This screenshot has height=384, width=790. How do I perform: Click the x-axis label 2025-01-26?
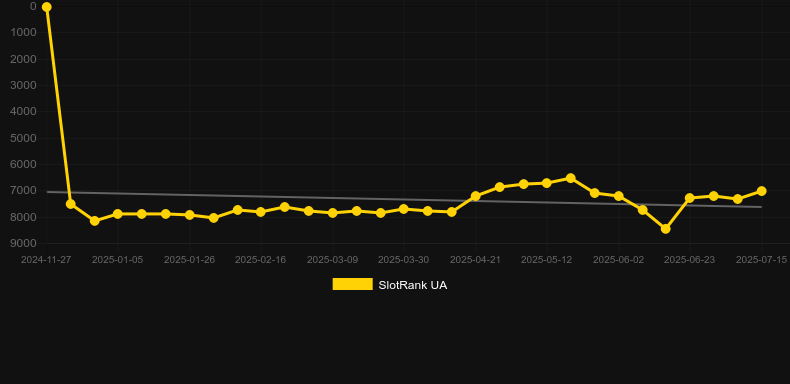(189, 260)
